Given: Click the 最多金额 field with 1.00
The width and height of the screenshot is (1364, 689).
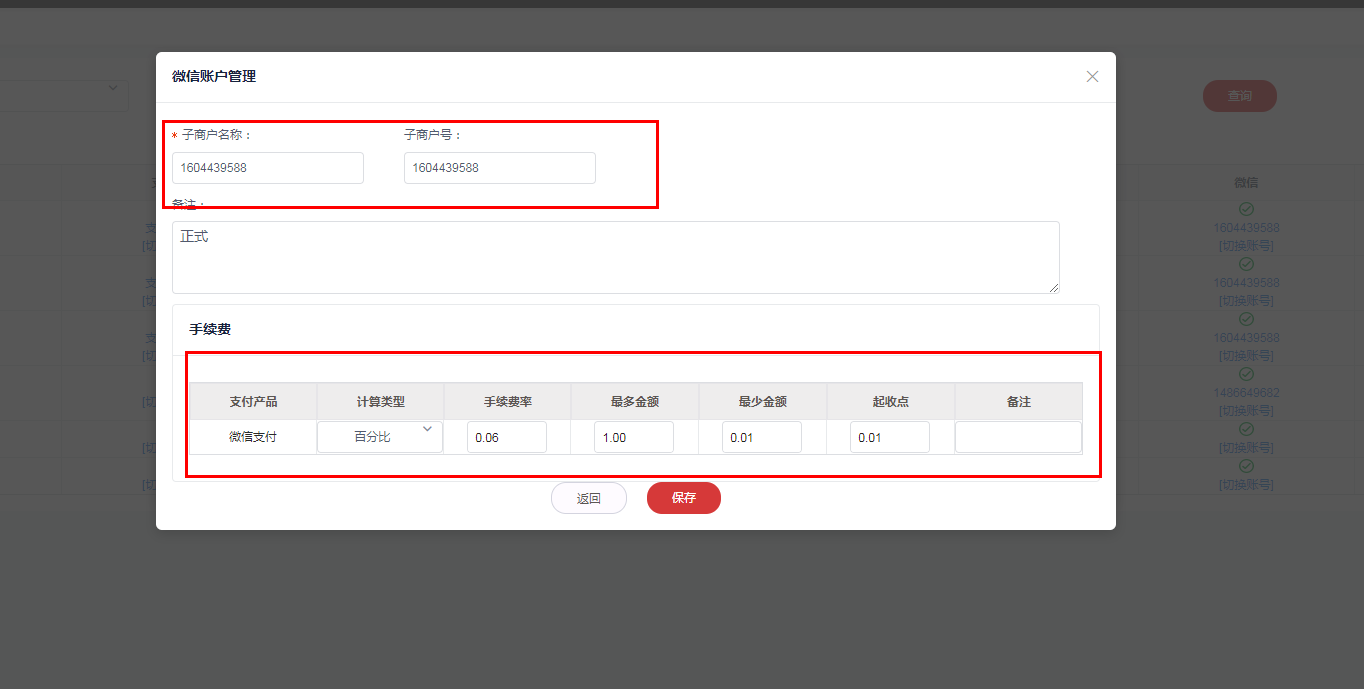Looking at the screenshot, I should (x=634, y=437).
